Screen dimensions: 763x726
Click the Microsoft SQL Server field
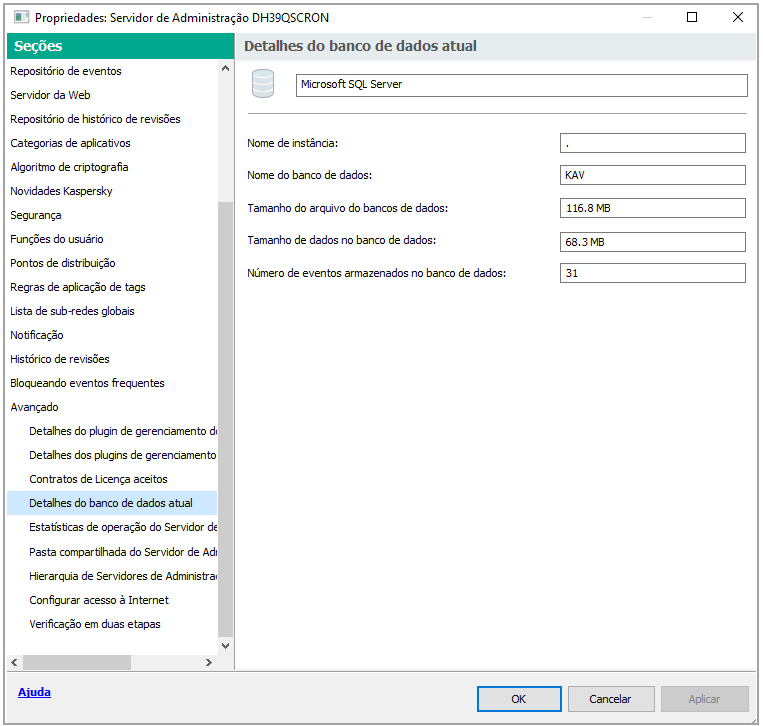[521, 85]
